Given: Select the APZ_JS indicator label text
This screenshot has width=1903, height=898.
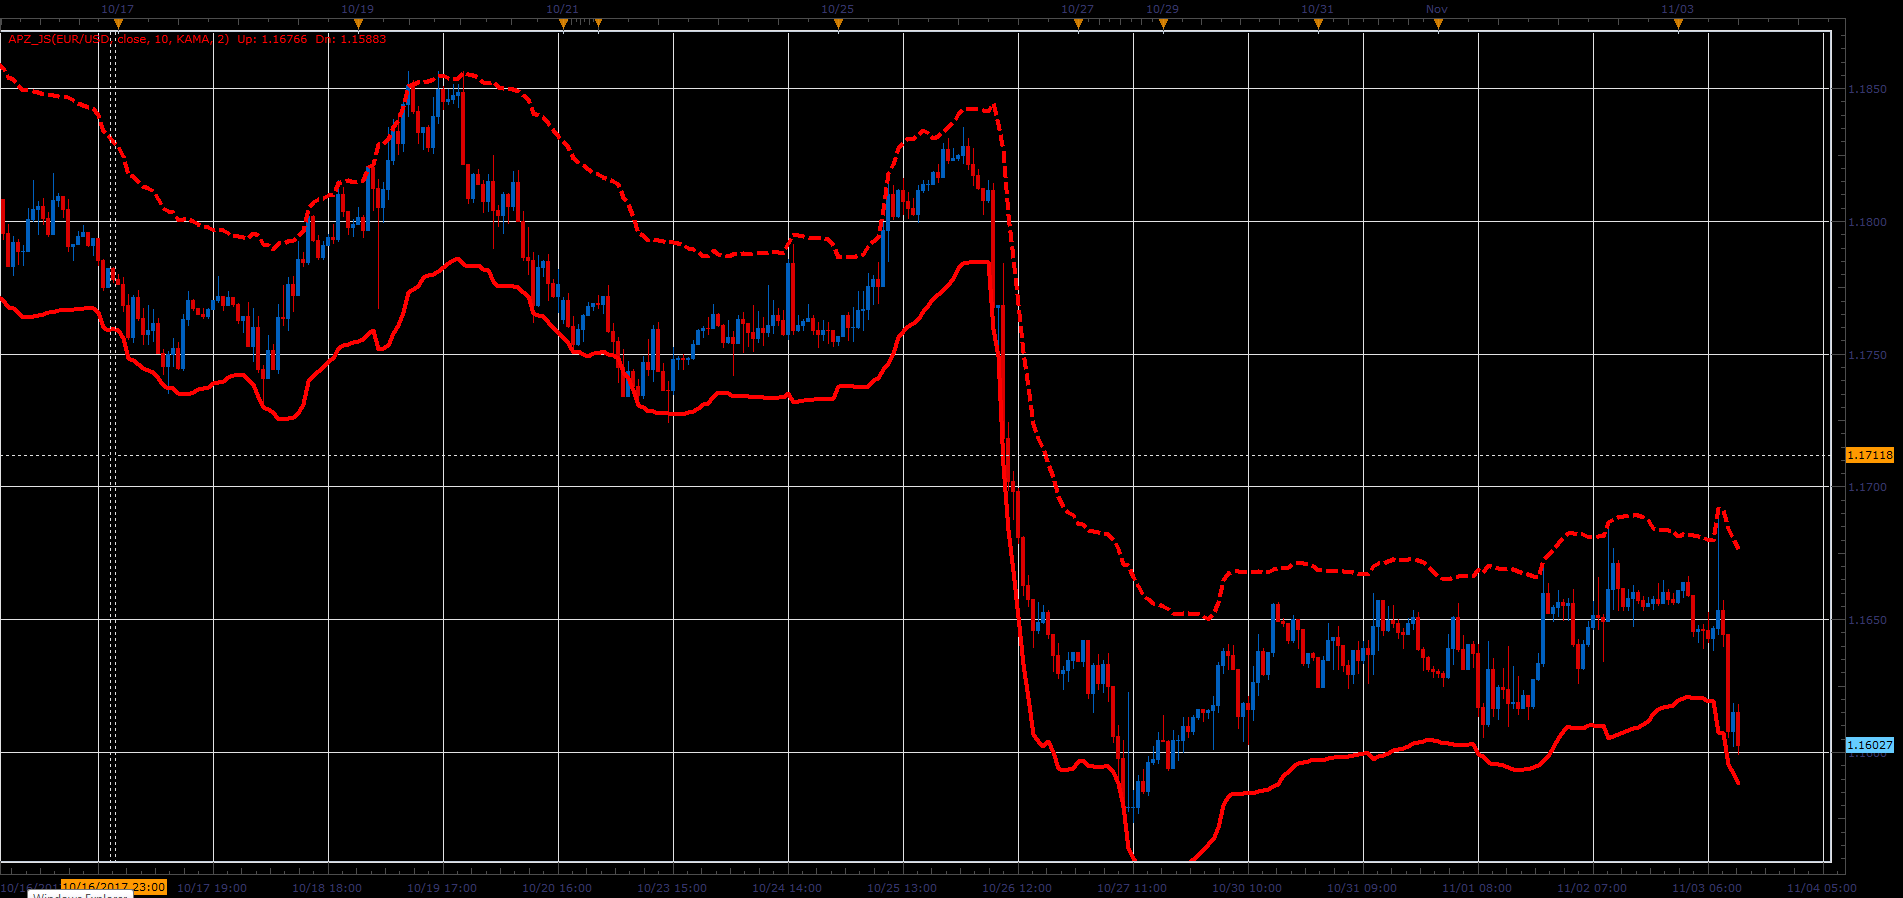Looking at the screenshot, I should [197, 39].
